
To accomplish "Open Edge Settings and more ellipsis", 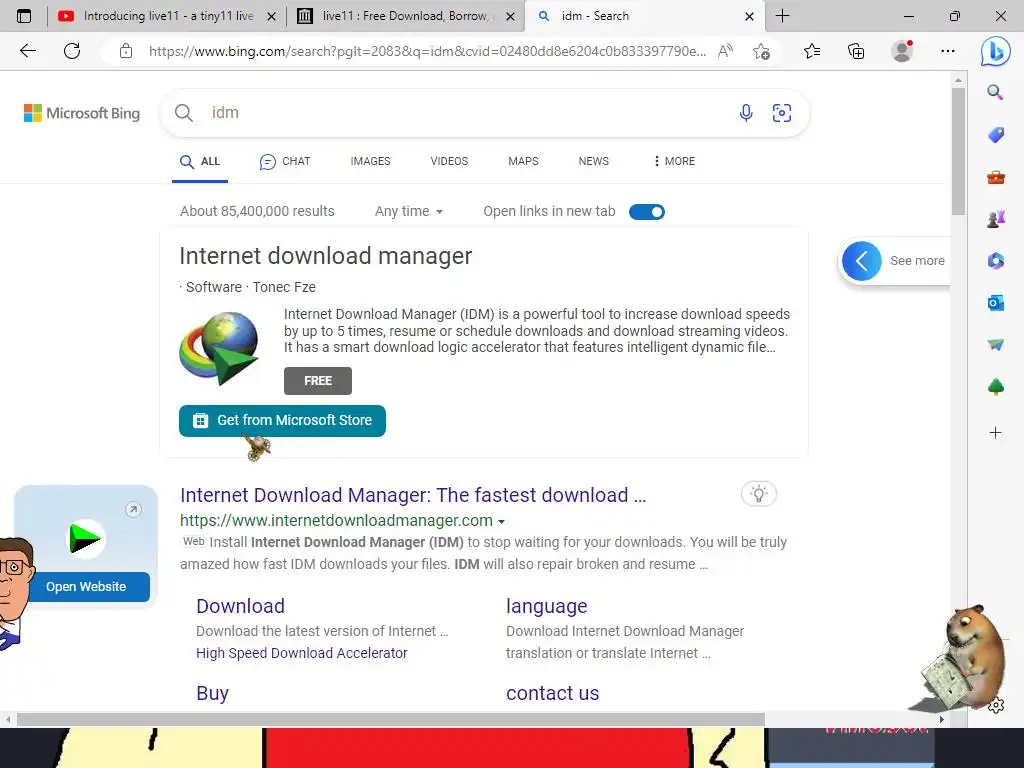I will pyautogui.click(x=948, y=51).
